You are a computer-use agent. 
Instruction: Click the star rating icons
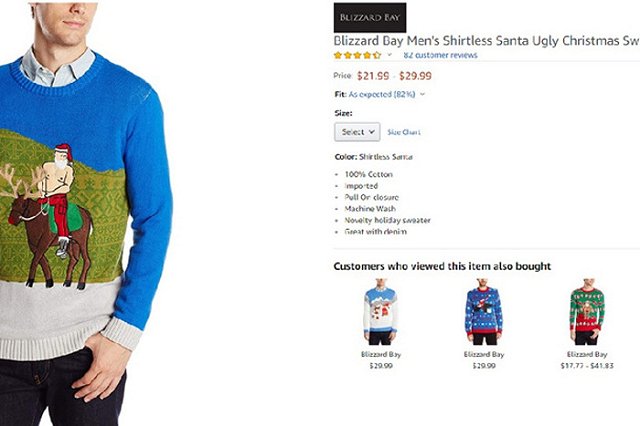(358, 55)
